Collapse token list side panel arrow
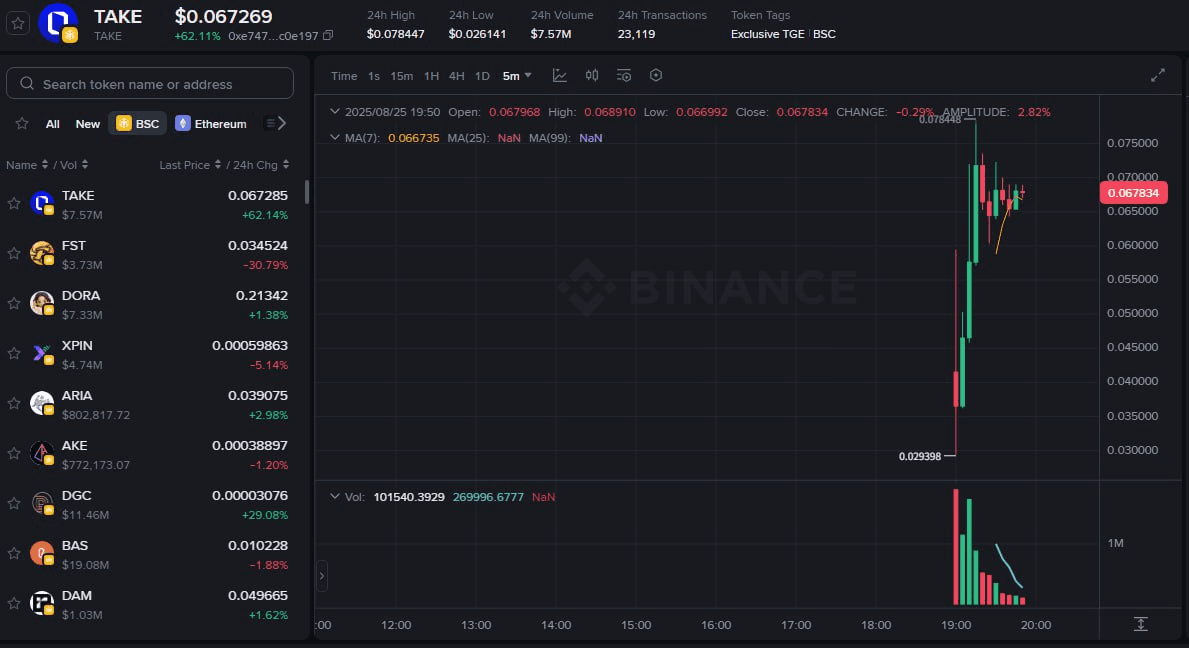1189x648 pixels. coord(322,576)
